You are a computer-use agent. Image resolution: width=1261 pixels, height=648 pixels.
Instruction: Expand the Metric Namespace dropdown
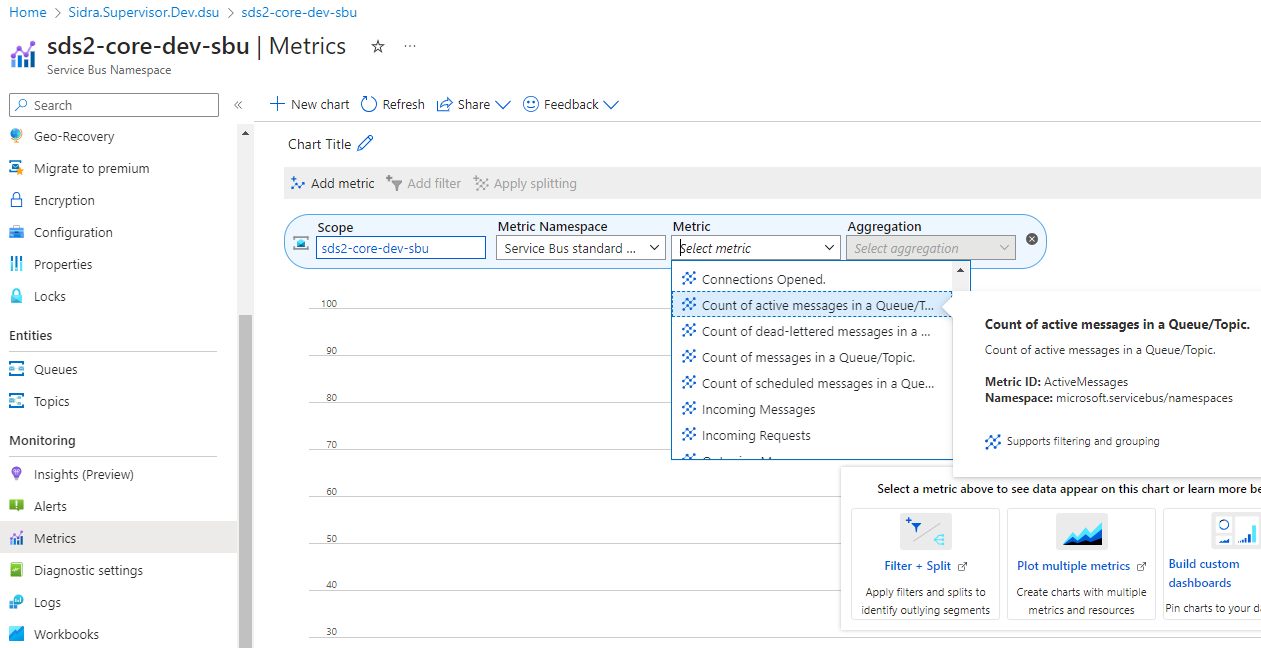point(580,248)
